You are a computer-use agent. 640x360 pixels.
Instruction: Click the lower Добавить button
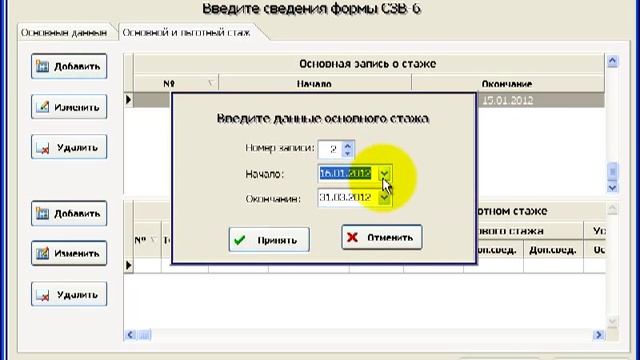[69, 213]
